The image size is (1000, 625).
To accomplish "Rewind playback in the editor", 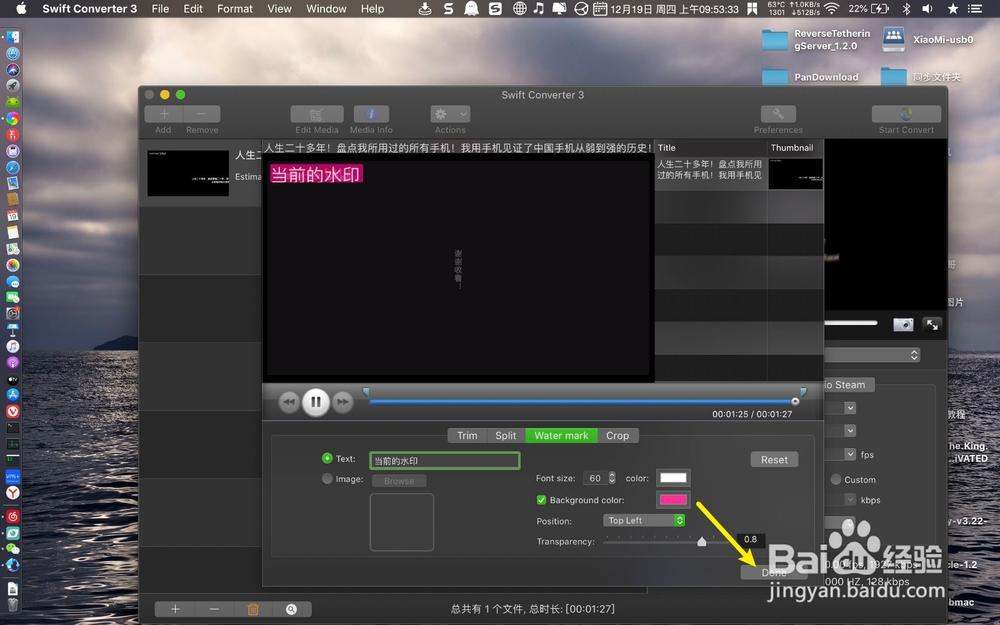I will [289, 402].
